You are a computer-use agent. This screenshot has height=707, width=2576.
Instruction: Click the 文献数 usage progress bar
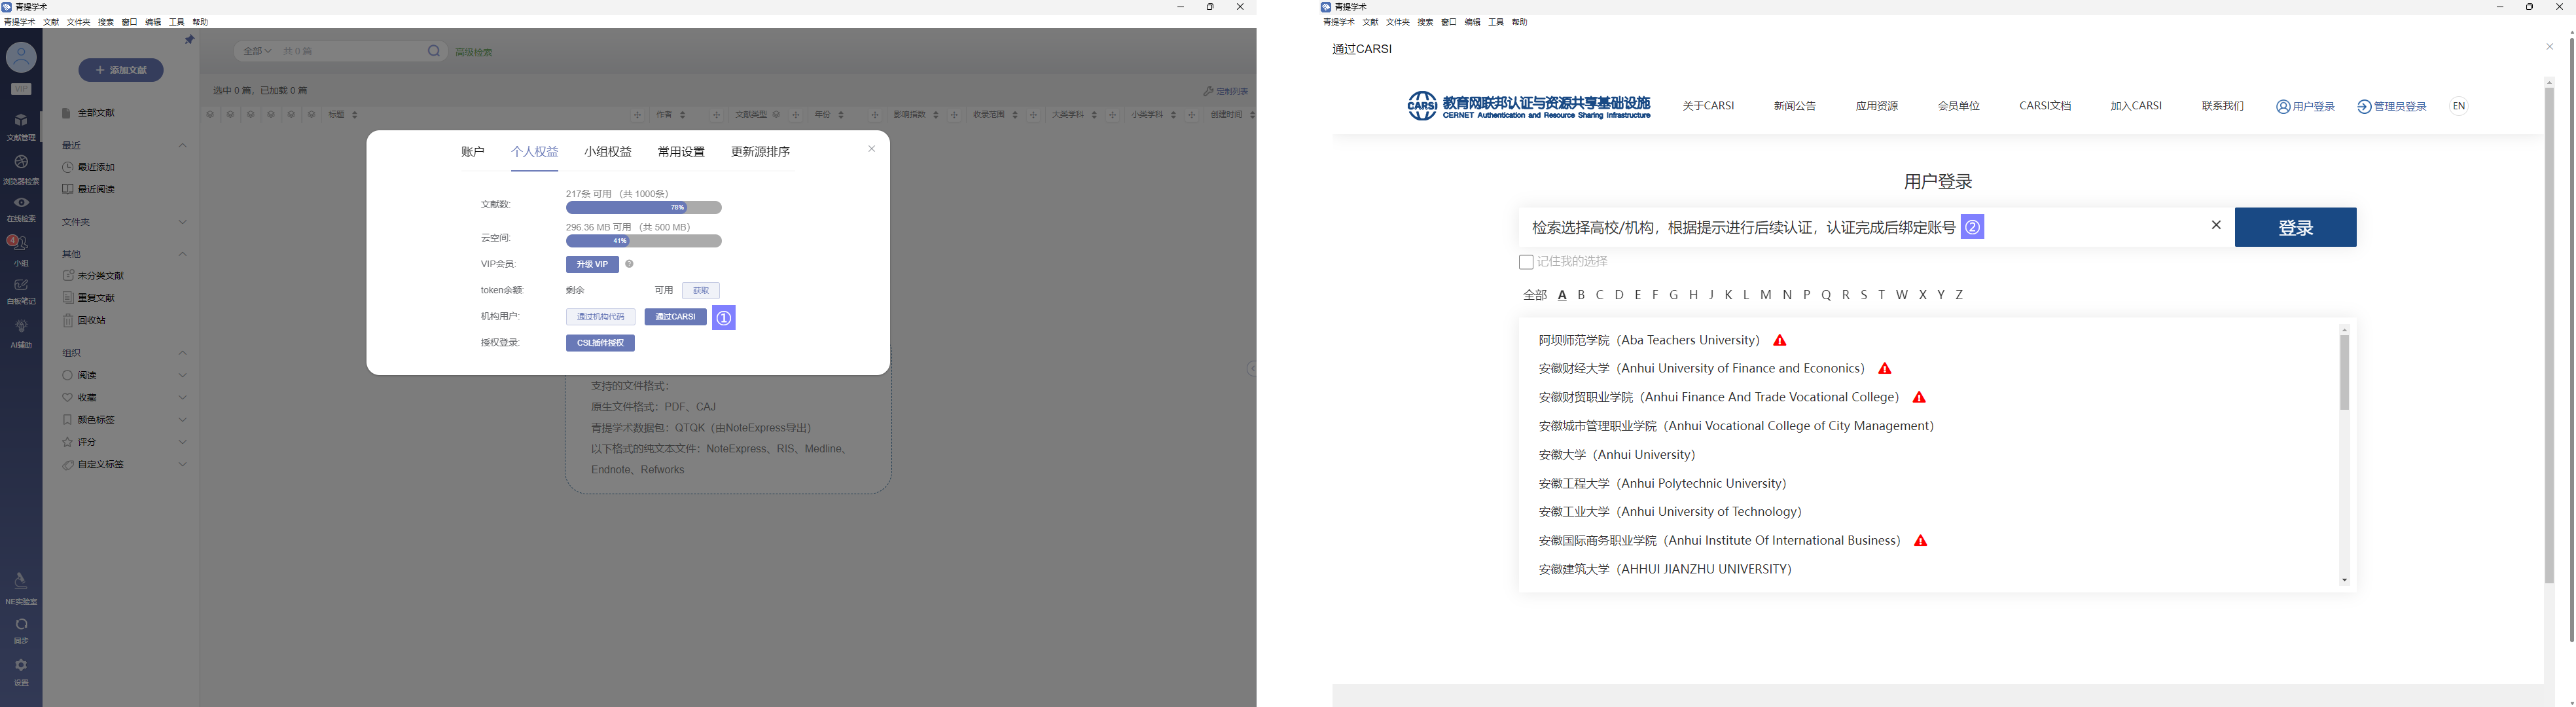pyautogui.click(x=643, y=208)
